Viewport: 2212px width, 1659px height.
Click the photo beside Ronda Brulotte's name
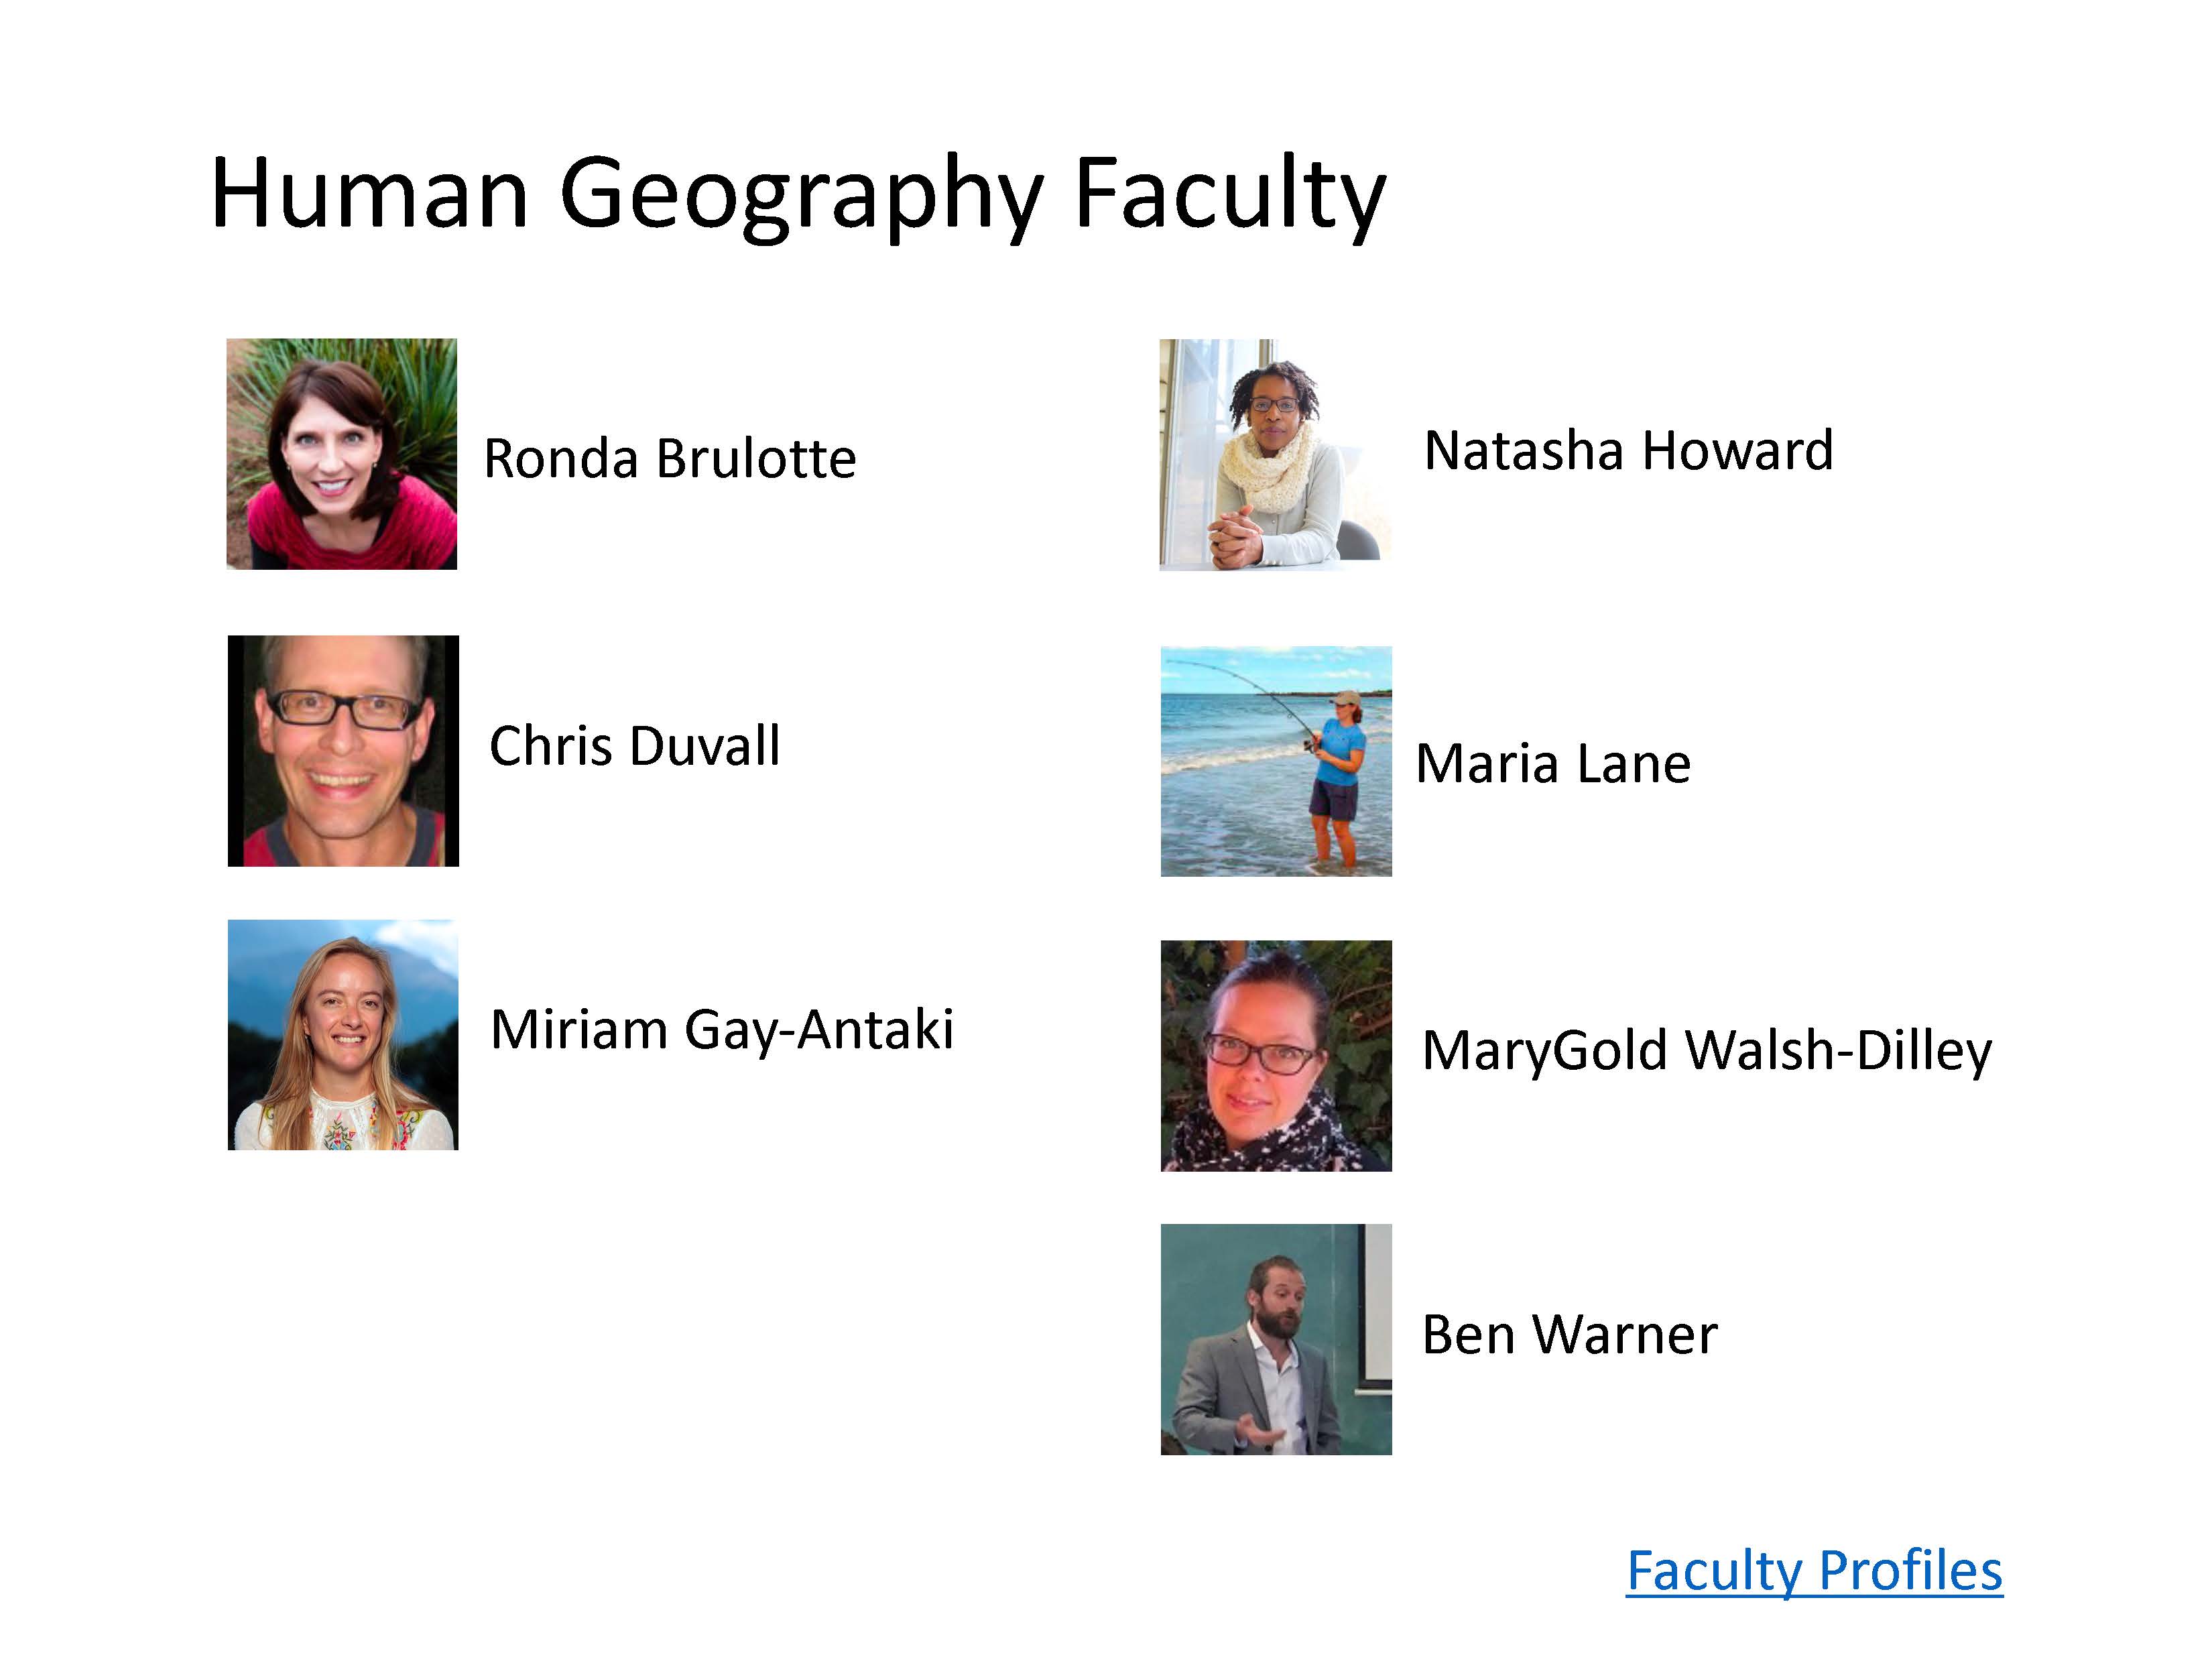342,454
